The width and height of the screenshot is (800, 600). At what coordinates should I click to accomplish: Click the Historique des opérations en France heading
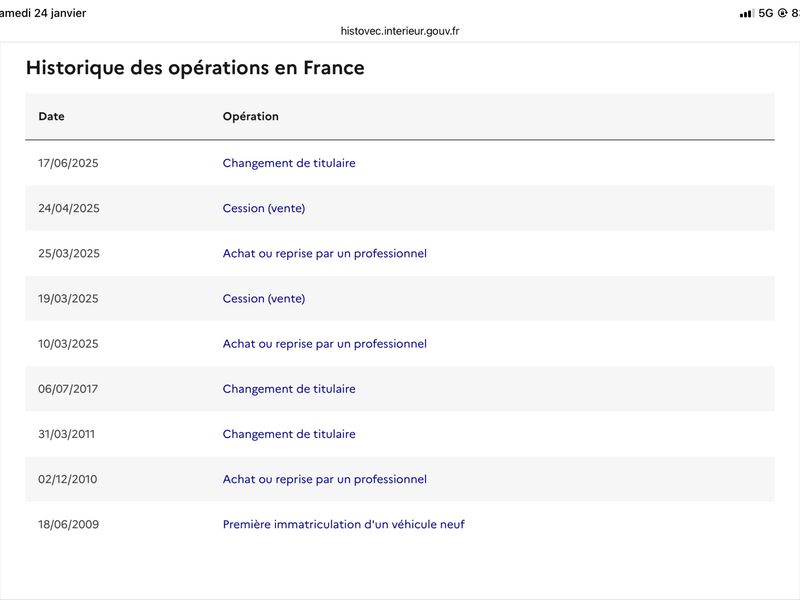(x=195, y=68)
